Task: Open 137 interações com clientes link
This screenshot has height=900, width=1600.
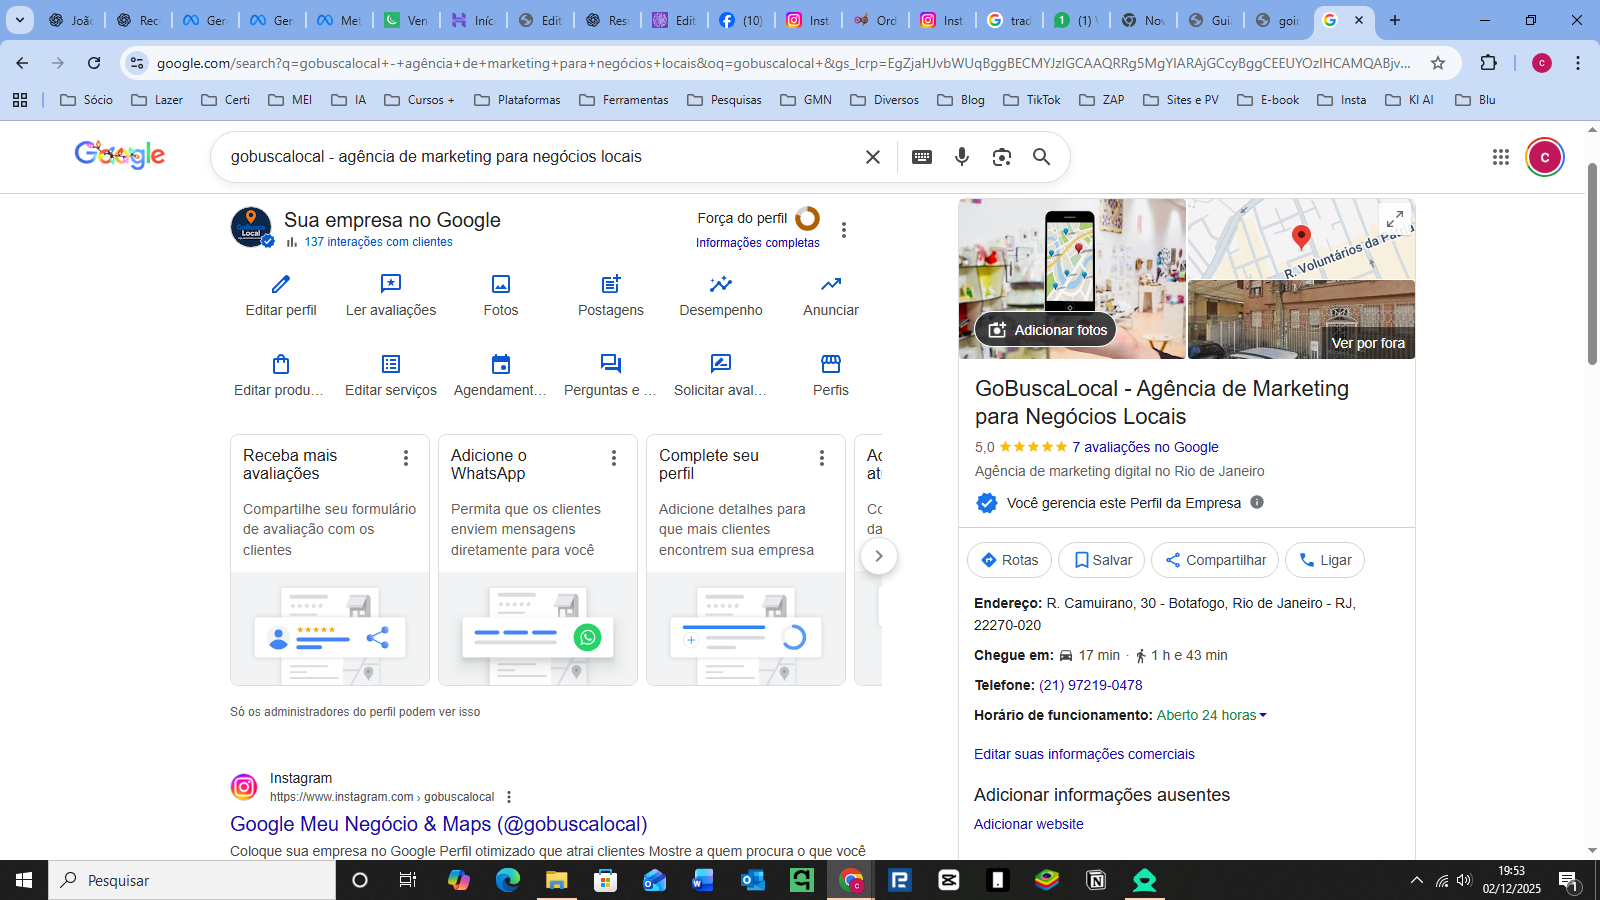Action: pos(378,242)
